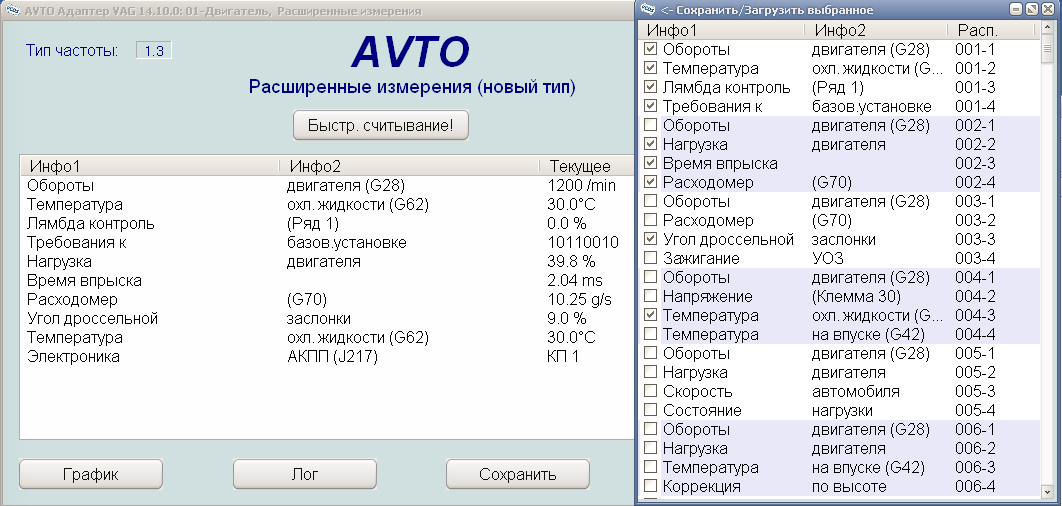Click 'по высоте' text in row 006-4
Image resolution: width=1062 pixels, height=506 pixels.
click(849, 486)
